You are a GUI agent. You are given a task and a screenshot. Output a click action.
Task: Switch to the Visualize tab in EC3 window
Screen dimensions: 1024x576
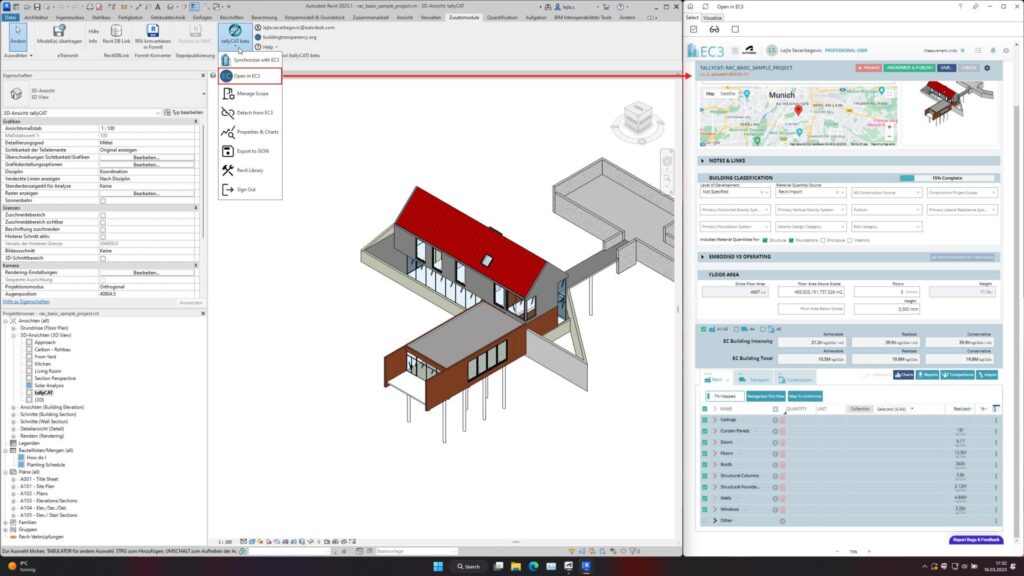click(712, 18)
